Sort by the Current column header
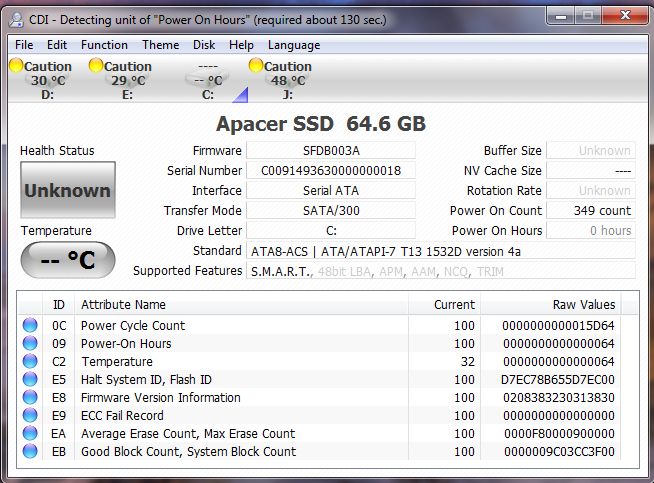654x483 pixels. click(445, 304)
